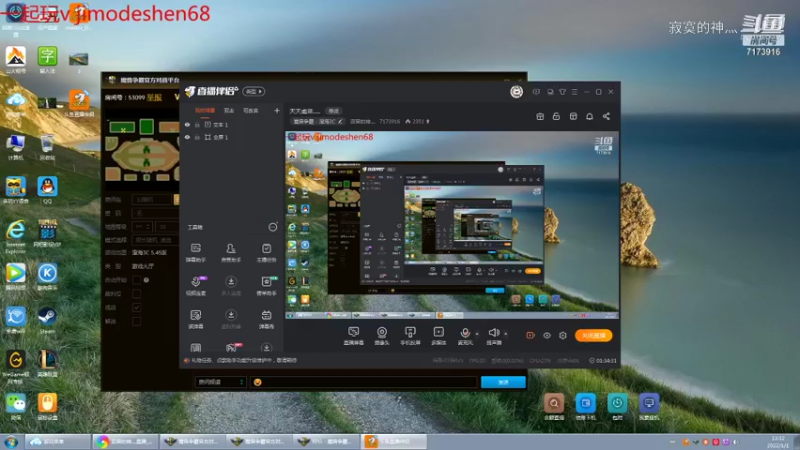Open the gift box icon above preview

click(x=540, y=116)
